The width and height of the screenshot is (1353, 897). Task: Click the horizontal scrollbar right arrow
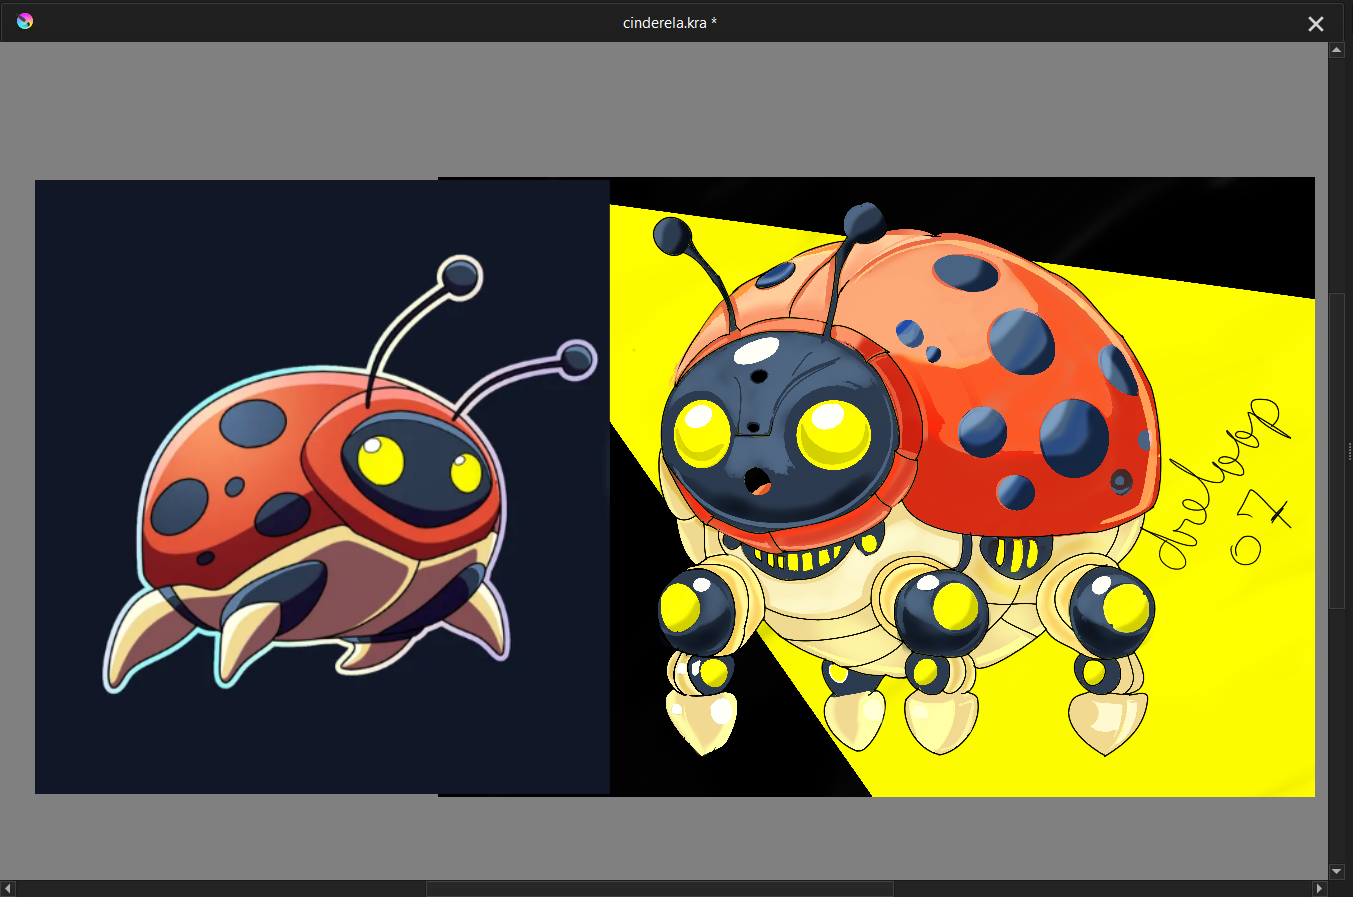[x=1319, y=888]
